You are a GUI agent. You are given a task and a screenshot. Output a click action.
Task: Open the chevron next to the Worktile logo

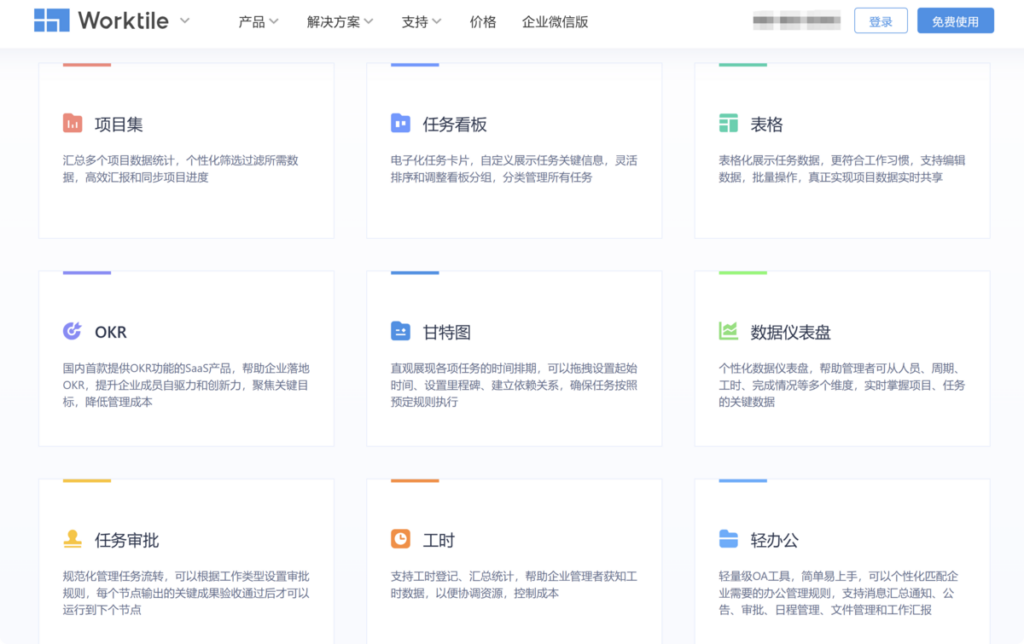pos(183,22)
